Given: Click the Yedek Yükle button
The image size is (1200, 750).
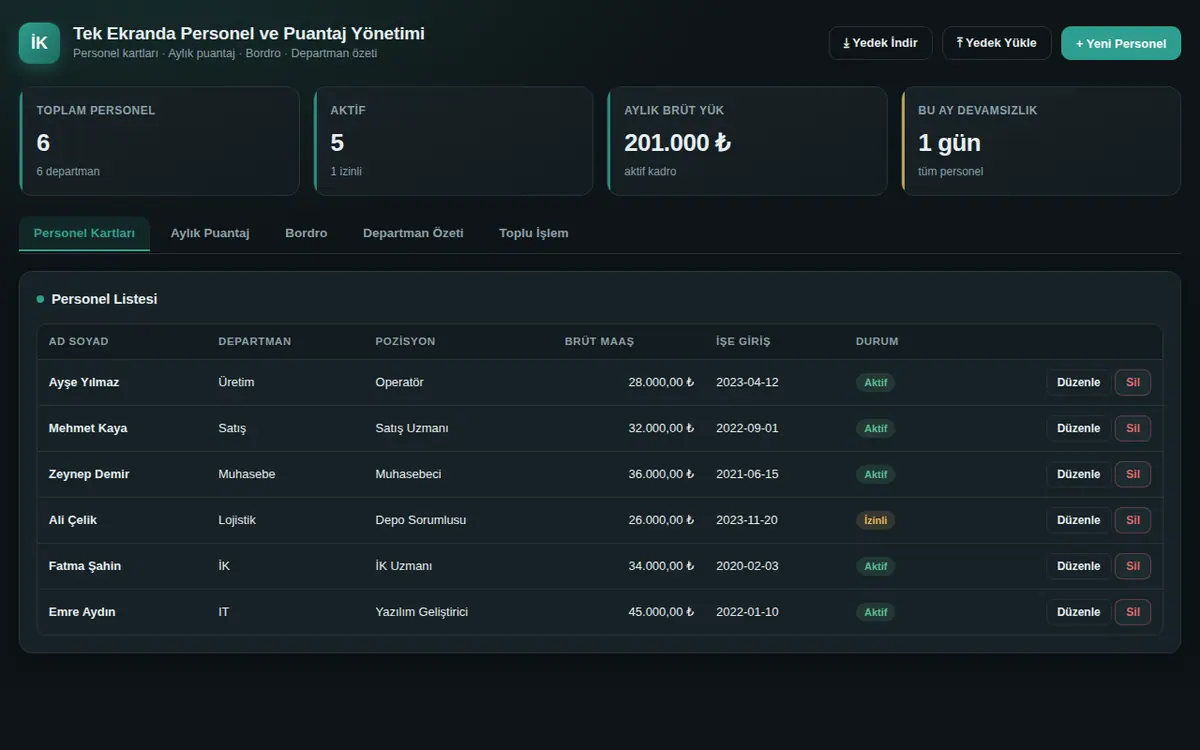Looking at the screenshot, I should pyautogui.click(x=997, y=43).
